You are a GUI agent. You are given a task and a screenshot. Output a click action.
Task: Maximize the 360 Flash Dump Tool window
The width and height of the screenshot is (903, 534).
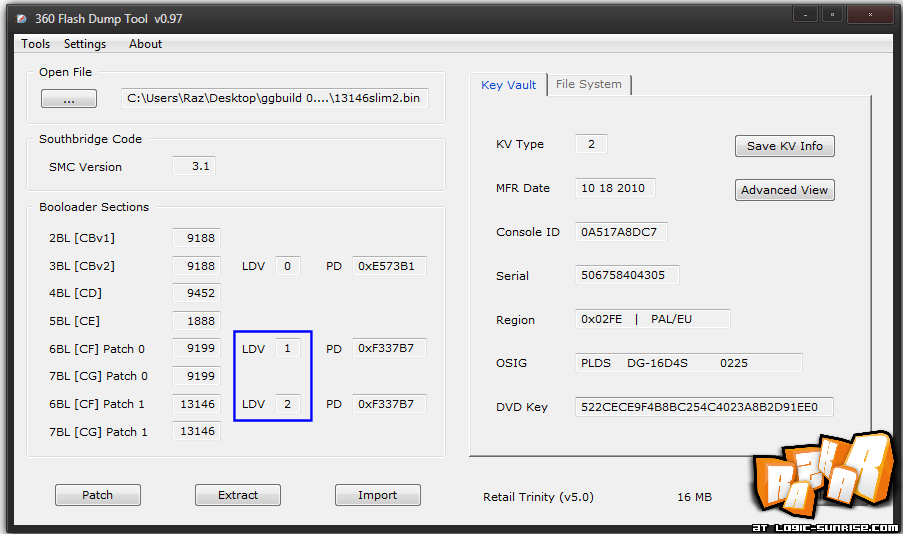click(x=832, y=14)
